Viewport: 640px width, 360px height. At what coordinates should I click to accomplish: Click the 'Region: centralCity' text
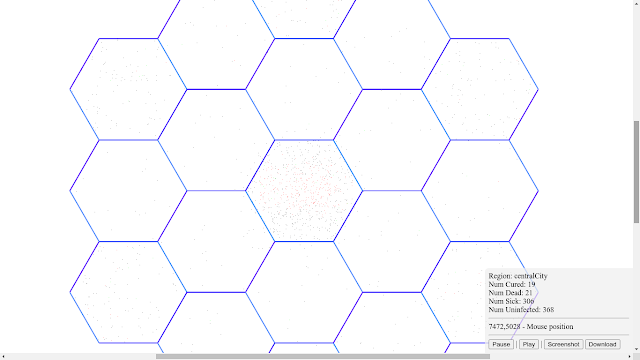(518, 276)
